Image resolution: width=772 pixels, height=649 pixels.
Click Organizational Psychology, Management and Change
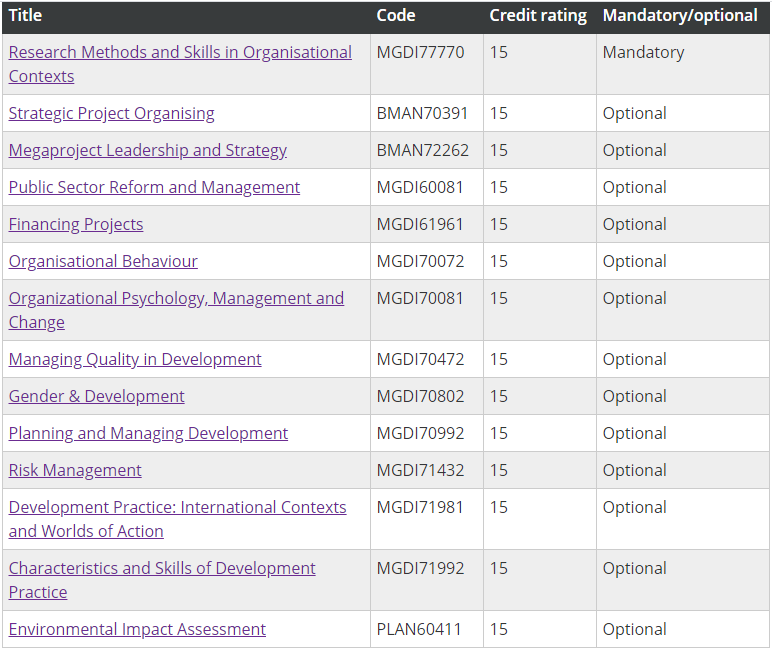176,310
